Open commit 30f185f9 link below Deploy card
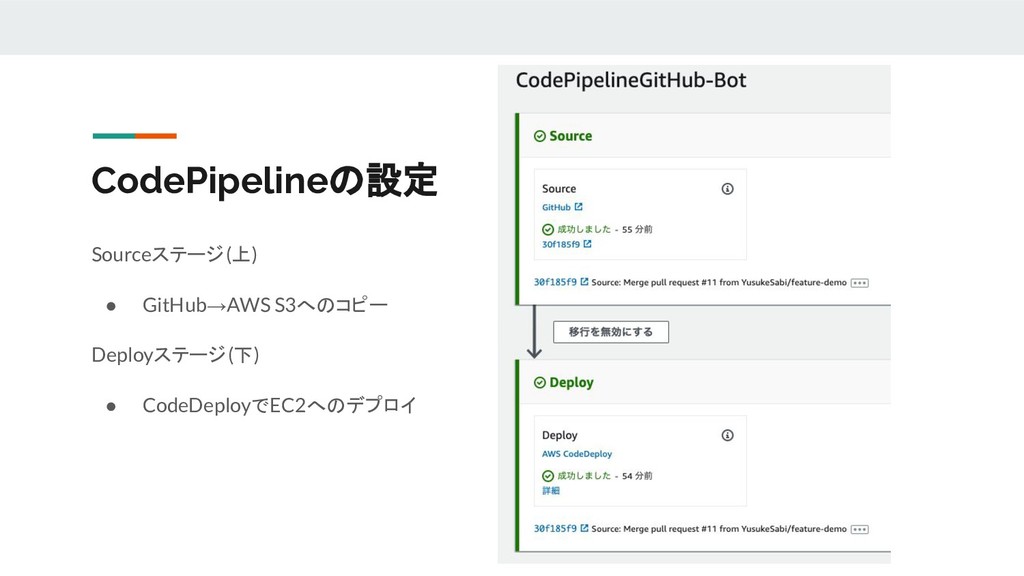 tap(555, 528)
